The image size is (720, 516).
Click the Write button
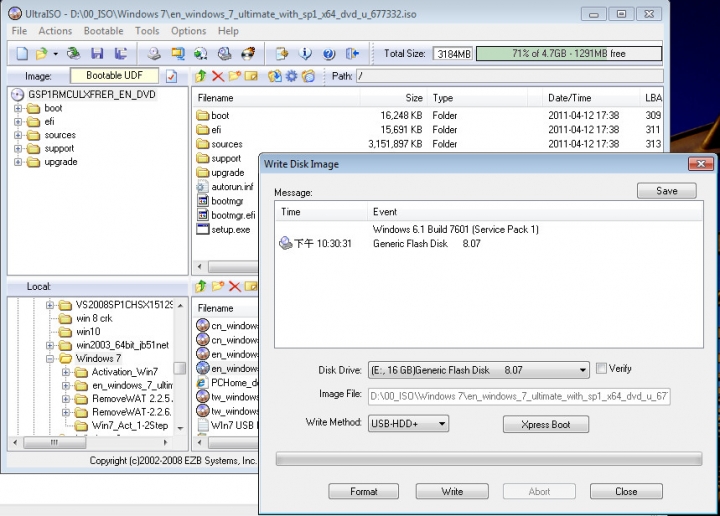click(452, 491)
